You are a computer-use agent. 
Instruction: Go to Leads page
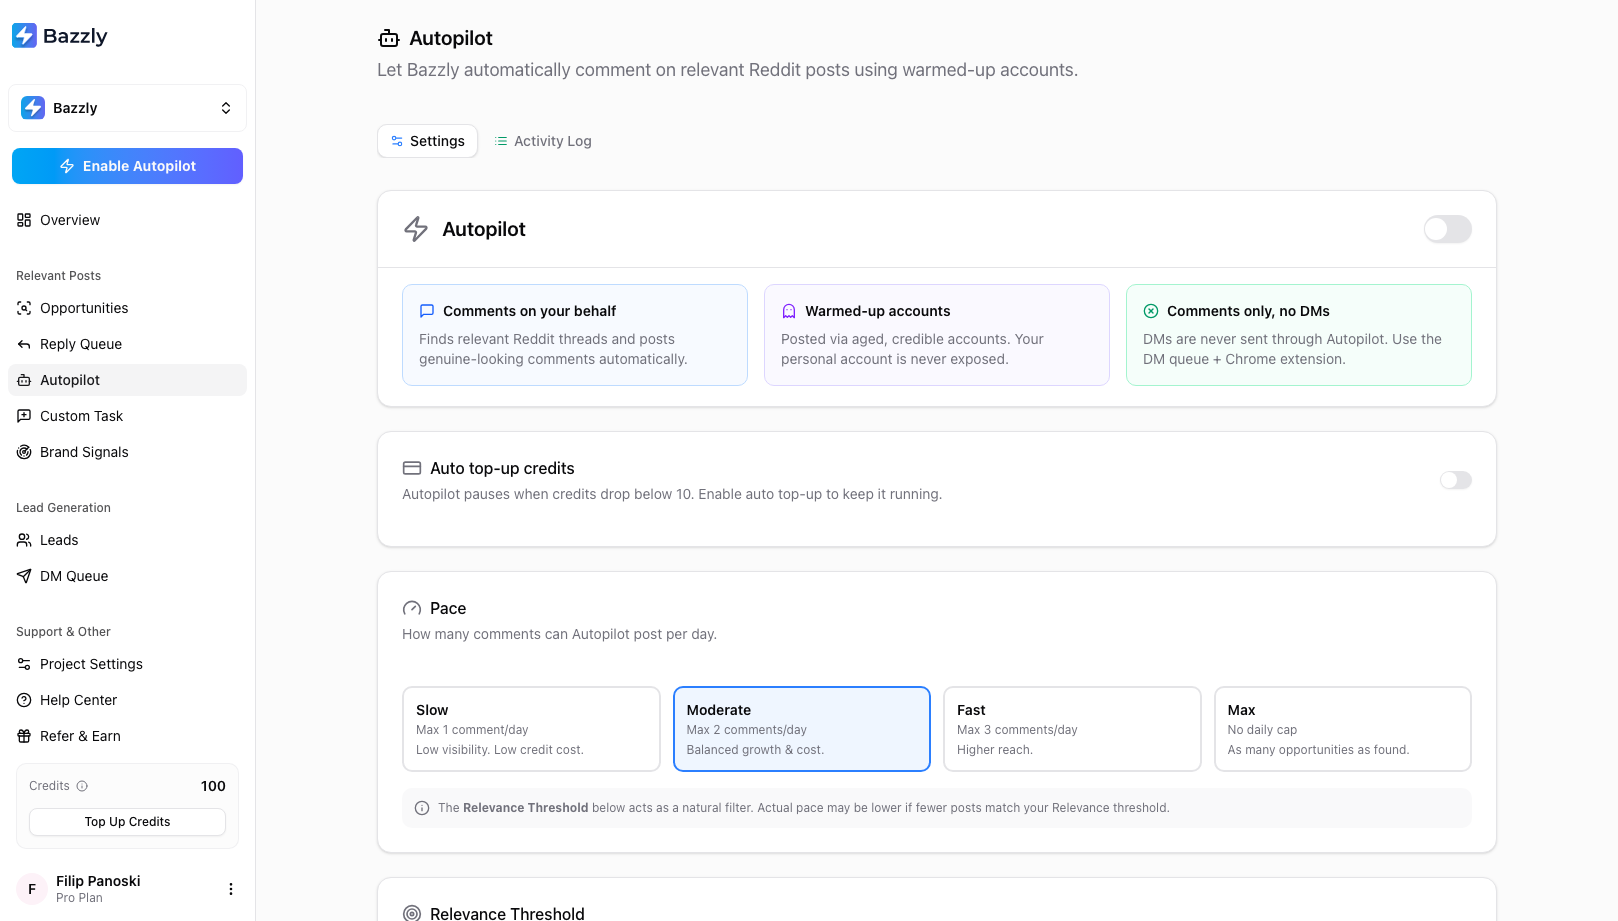pos(127,540)
